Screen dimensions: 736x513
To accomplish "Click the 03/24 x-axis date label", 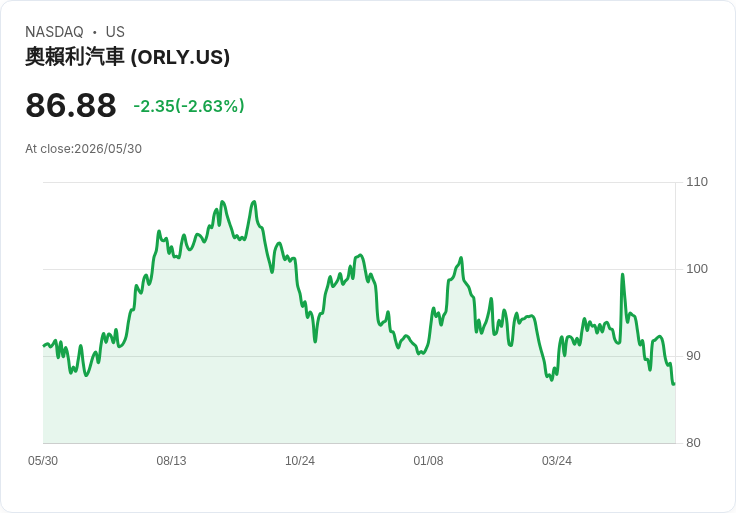I will pos(557,461).
